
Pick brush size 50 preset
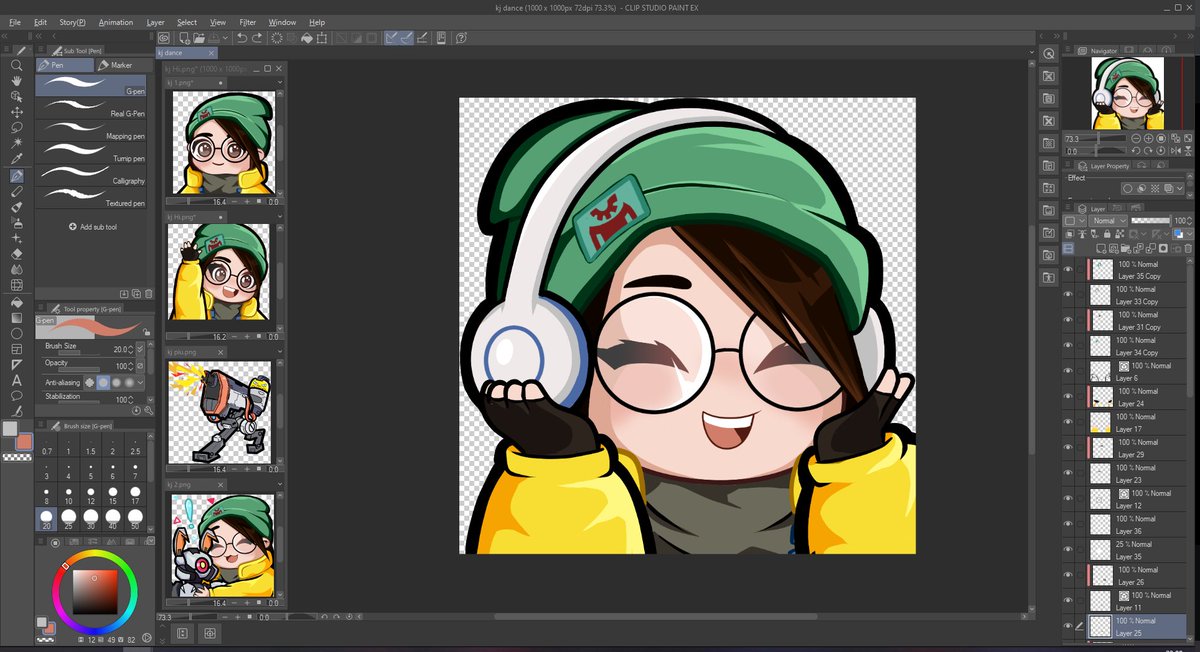coord(135,518)
